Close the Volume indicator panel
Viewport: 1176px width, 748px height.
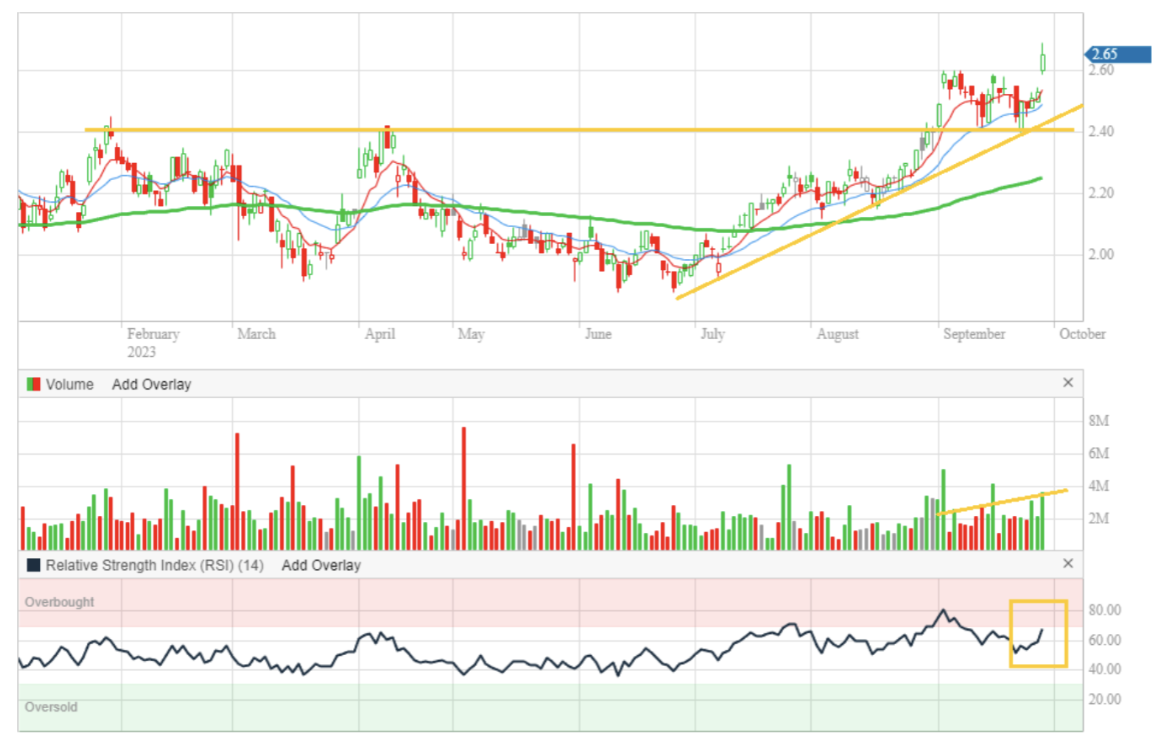click(1067, 383)
